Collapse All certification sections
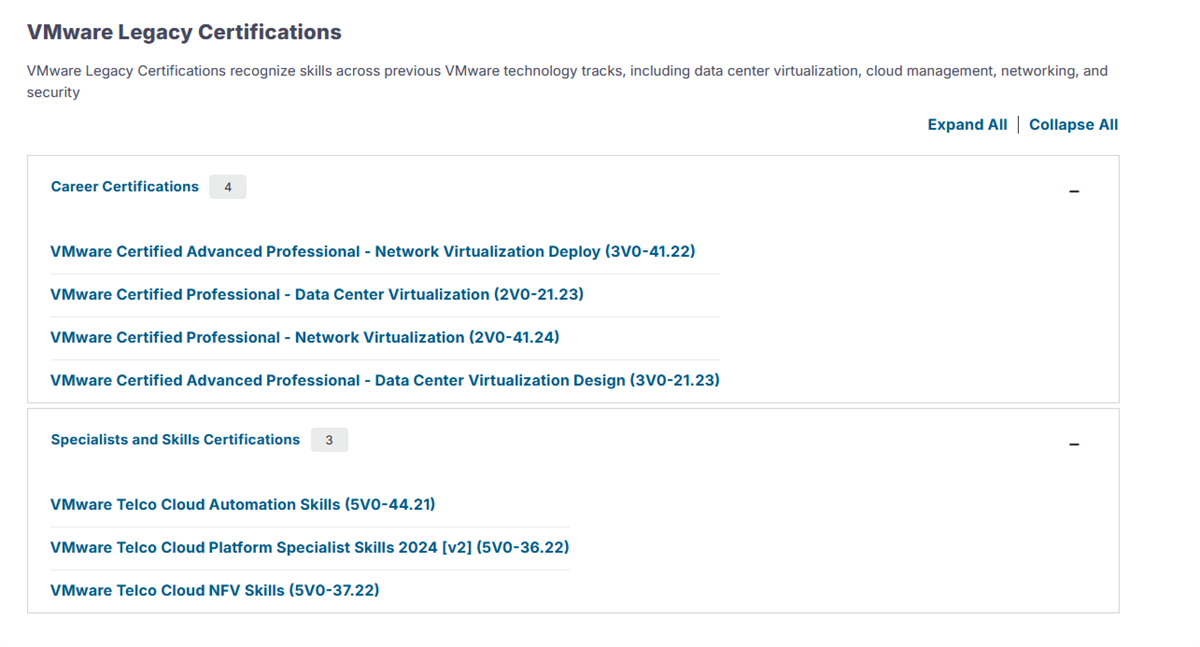 [1073, 125]
